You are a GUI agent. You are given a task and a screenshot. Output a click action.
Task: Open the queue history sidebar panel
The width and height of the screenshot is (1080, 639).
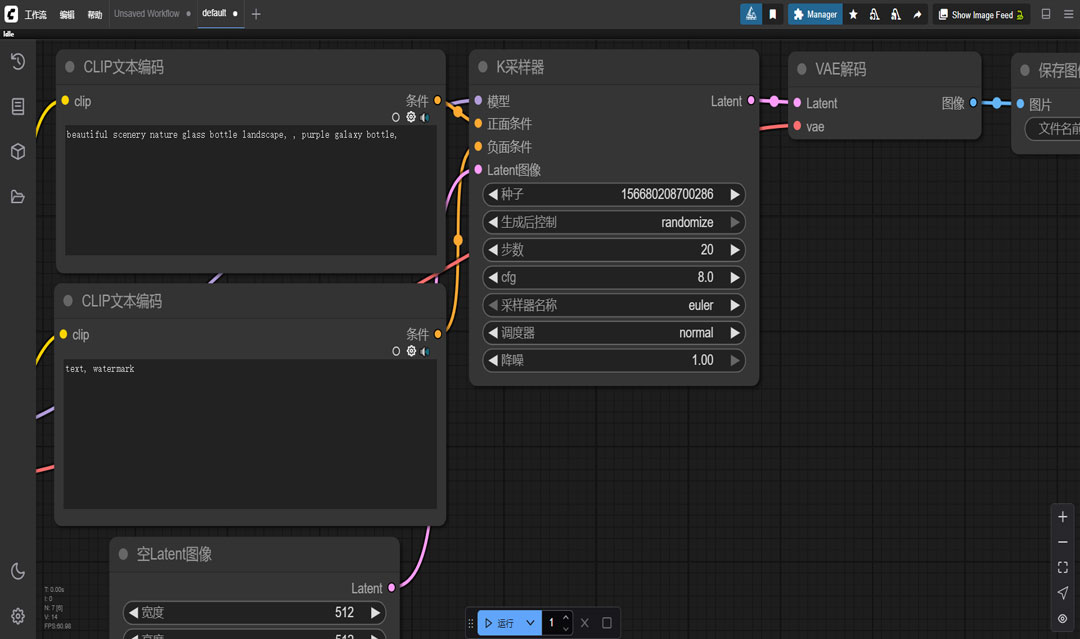click(x=17, y=62)
